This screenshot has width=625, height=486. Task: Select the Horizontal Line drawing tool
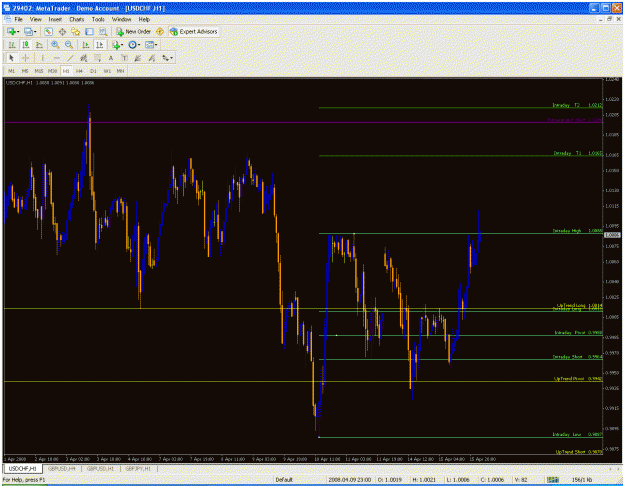[56, 58]
